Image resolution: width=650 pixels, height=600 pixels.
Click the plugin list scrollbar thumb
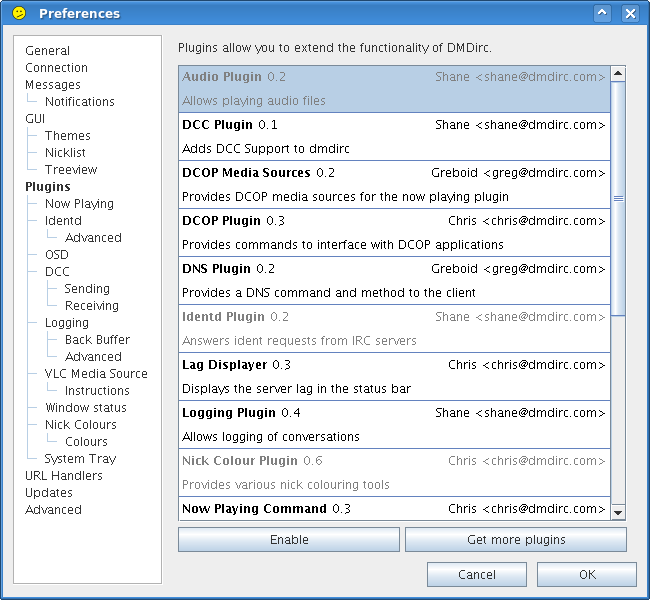(x=618, y=199)
